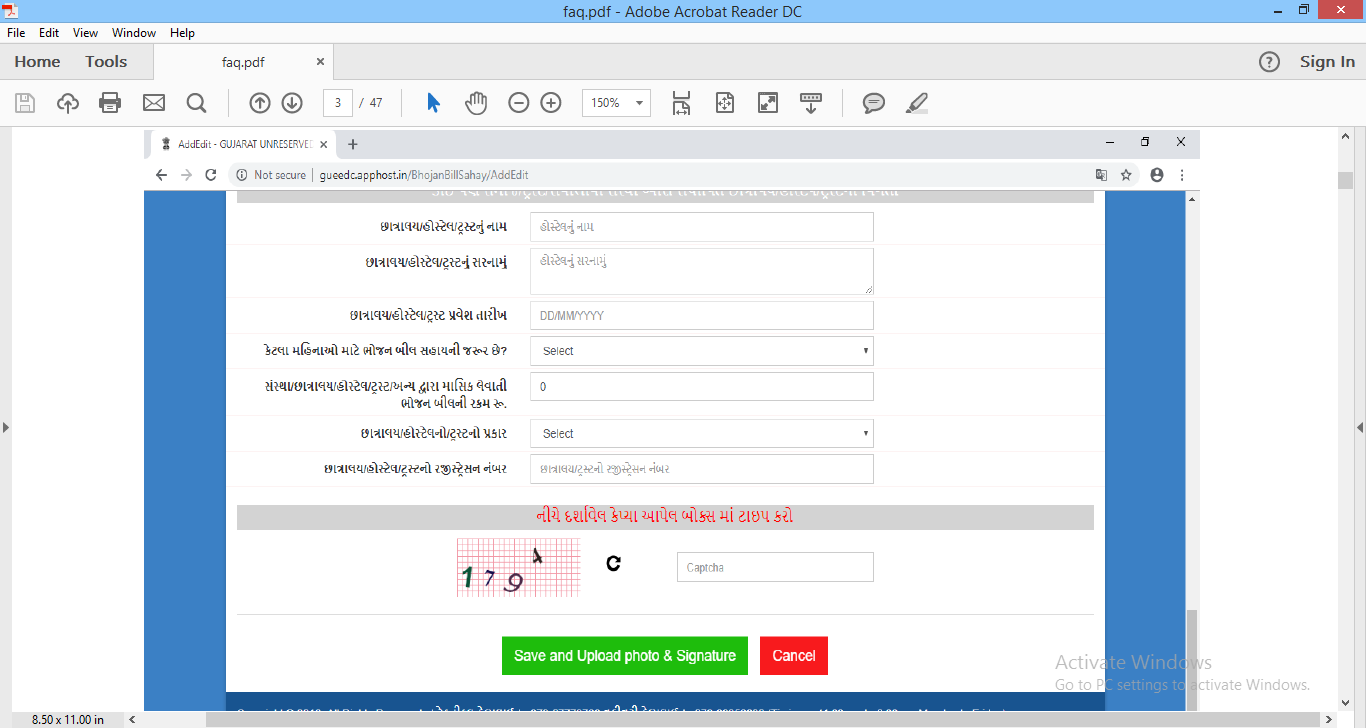Click the red Cancel button
Viewport: 1366px width, 728px height.
coord(793,655)
